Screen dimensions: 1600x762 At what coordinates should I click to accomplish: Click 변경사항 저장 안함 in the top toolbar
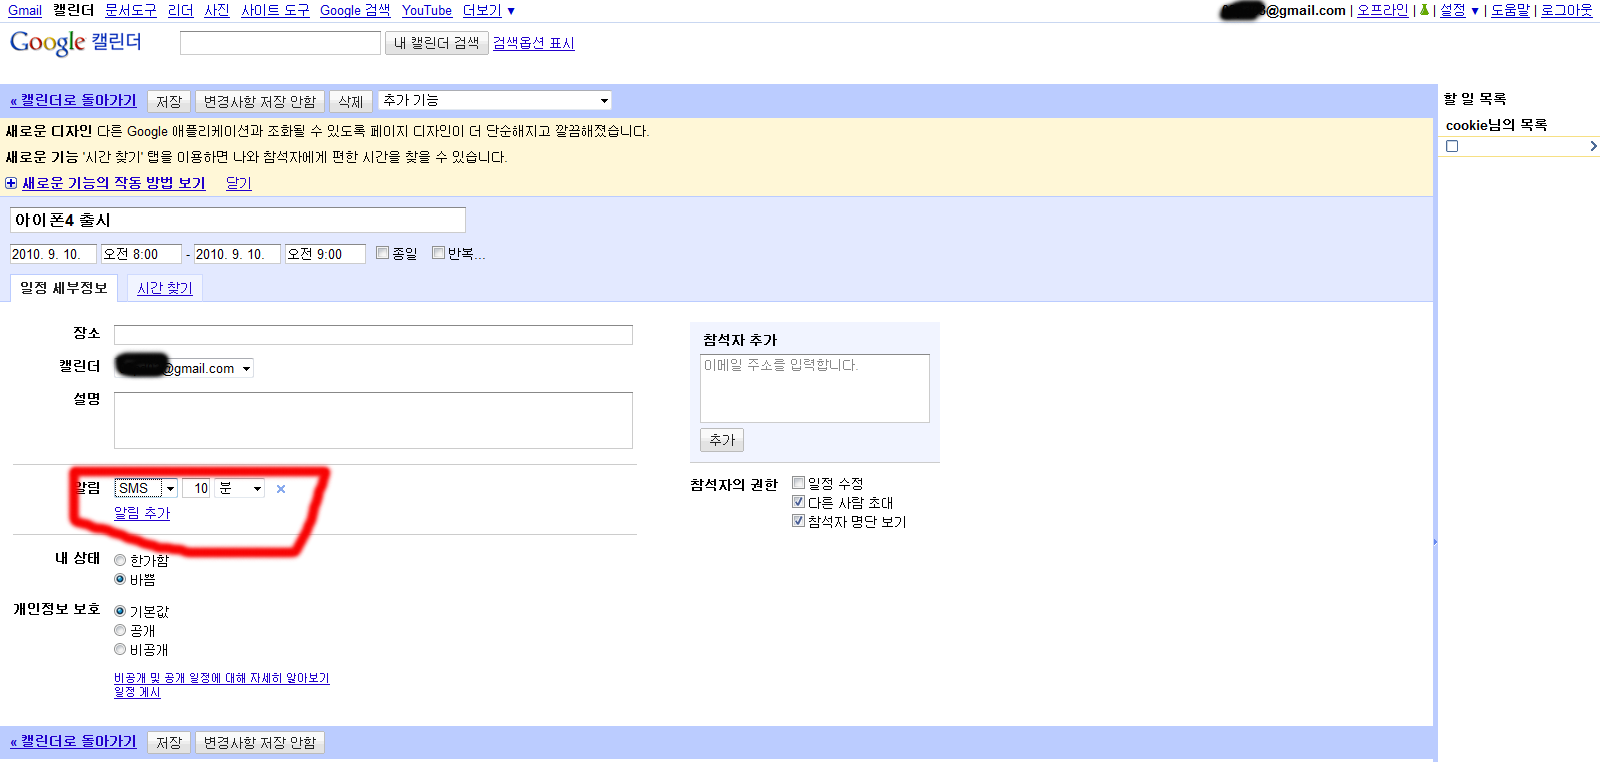click(260, 101)
